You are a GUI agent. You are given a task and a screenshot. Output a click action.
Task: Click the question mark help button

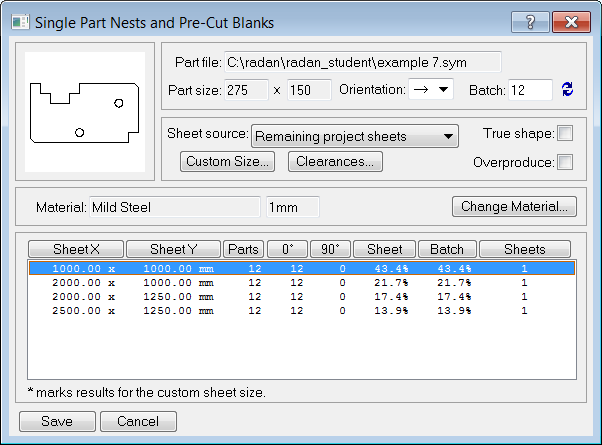coord(530,22)
